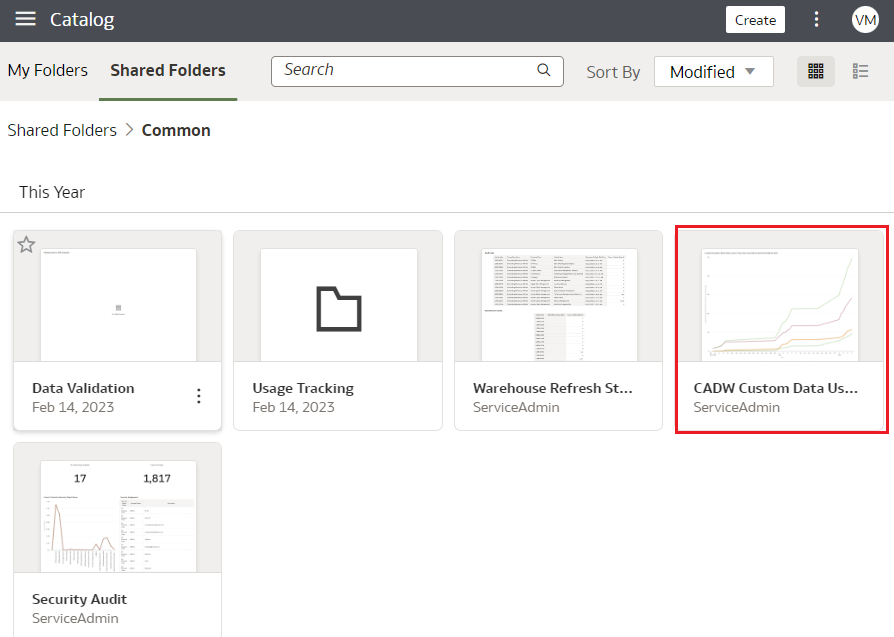The image size is (894, 637).
Task: Switch to the My Folders tab
Action: tap(47, 70)
